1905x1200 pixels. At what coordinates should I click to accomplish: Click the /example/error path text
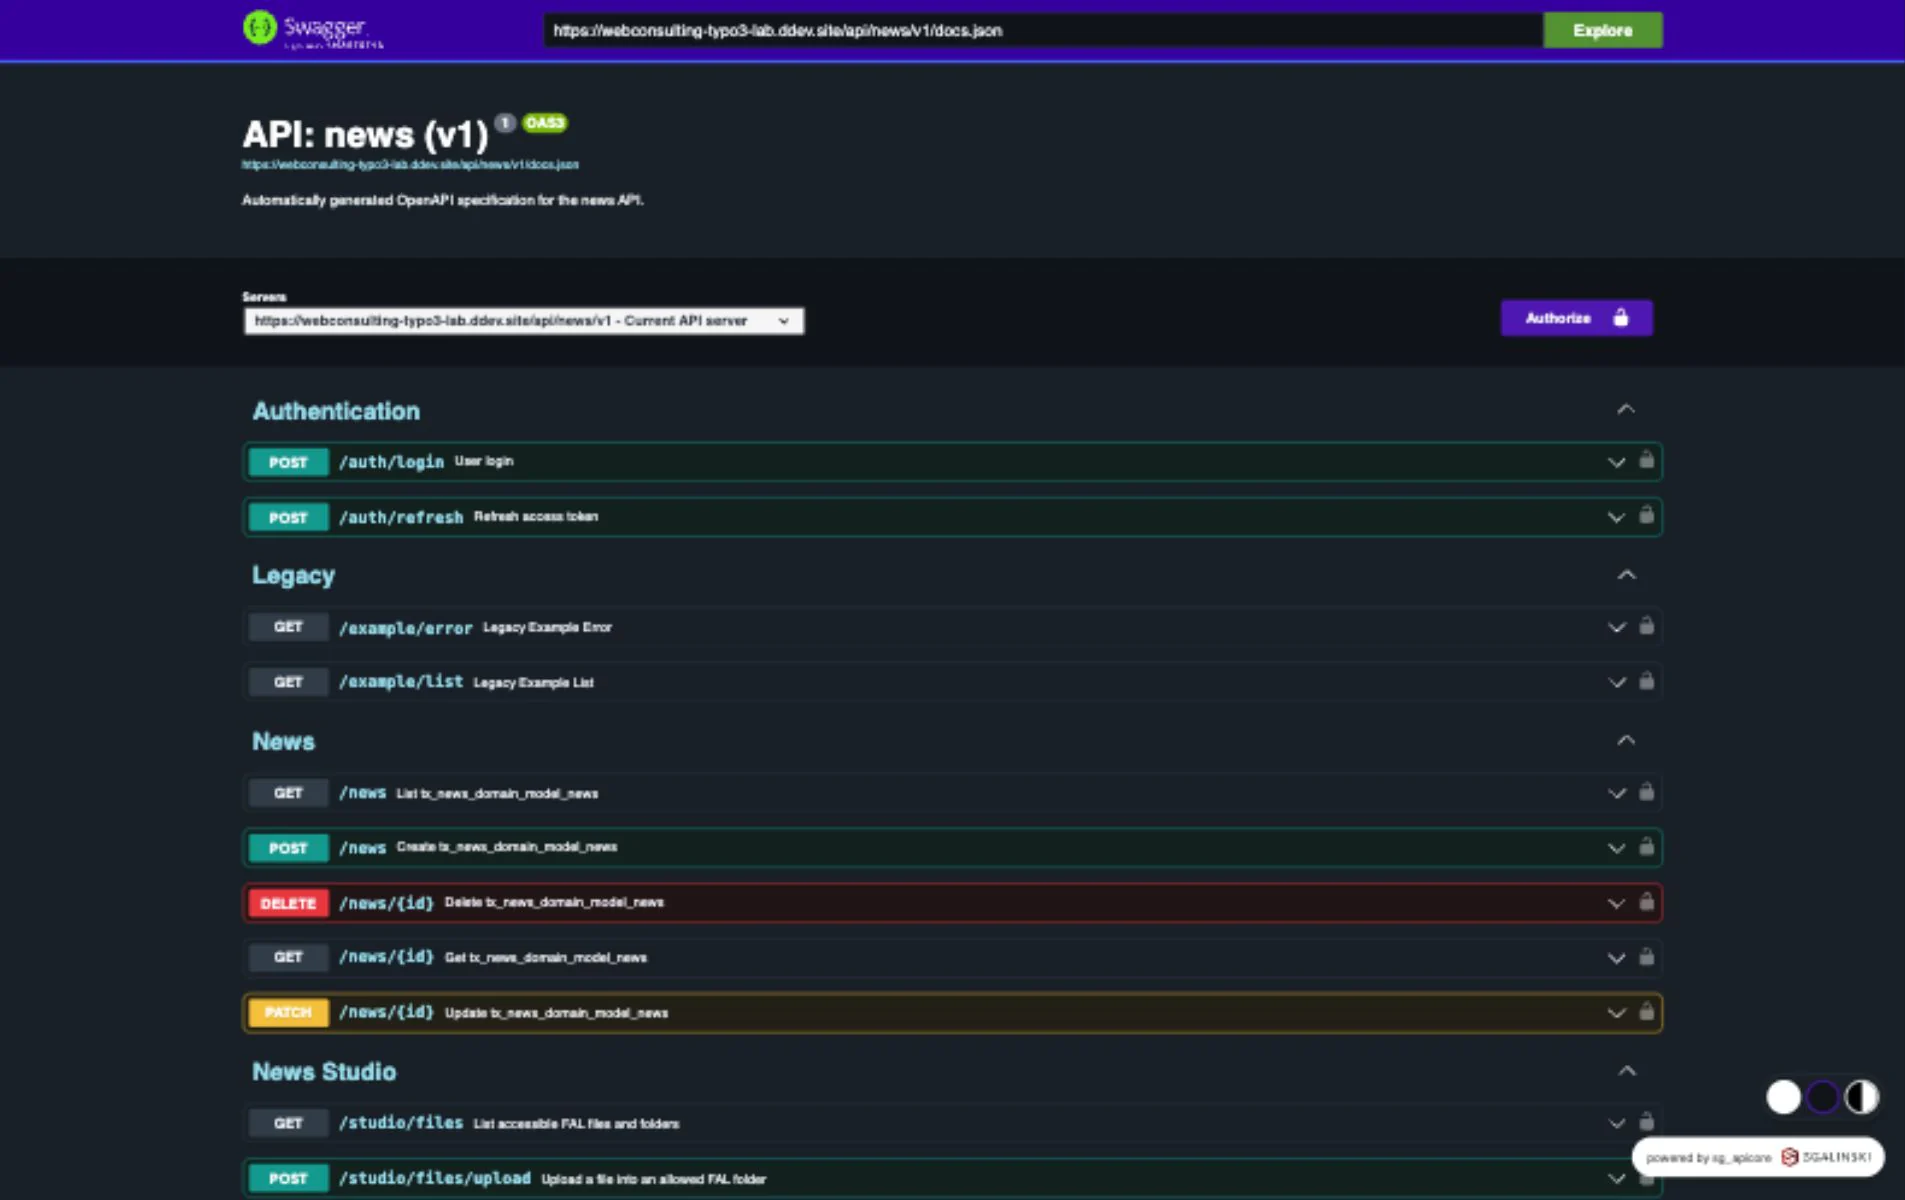coord(406,628)
